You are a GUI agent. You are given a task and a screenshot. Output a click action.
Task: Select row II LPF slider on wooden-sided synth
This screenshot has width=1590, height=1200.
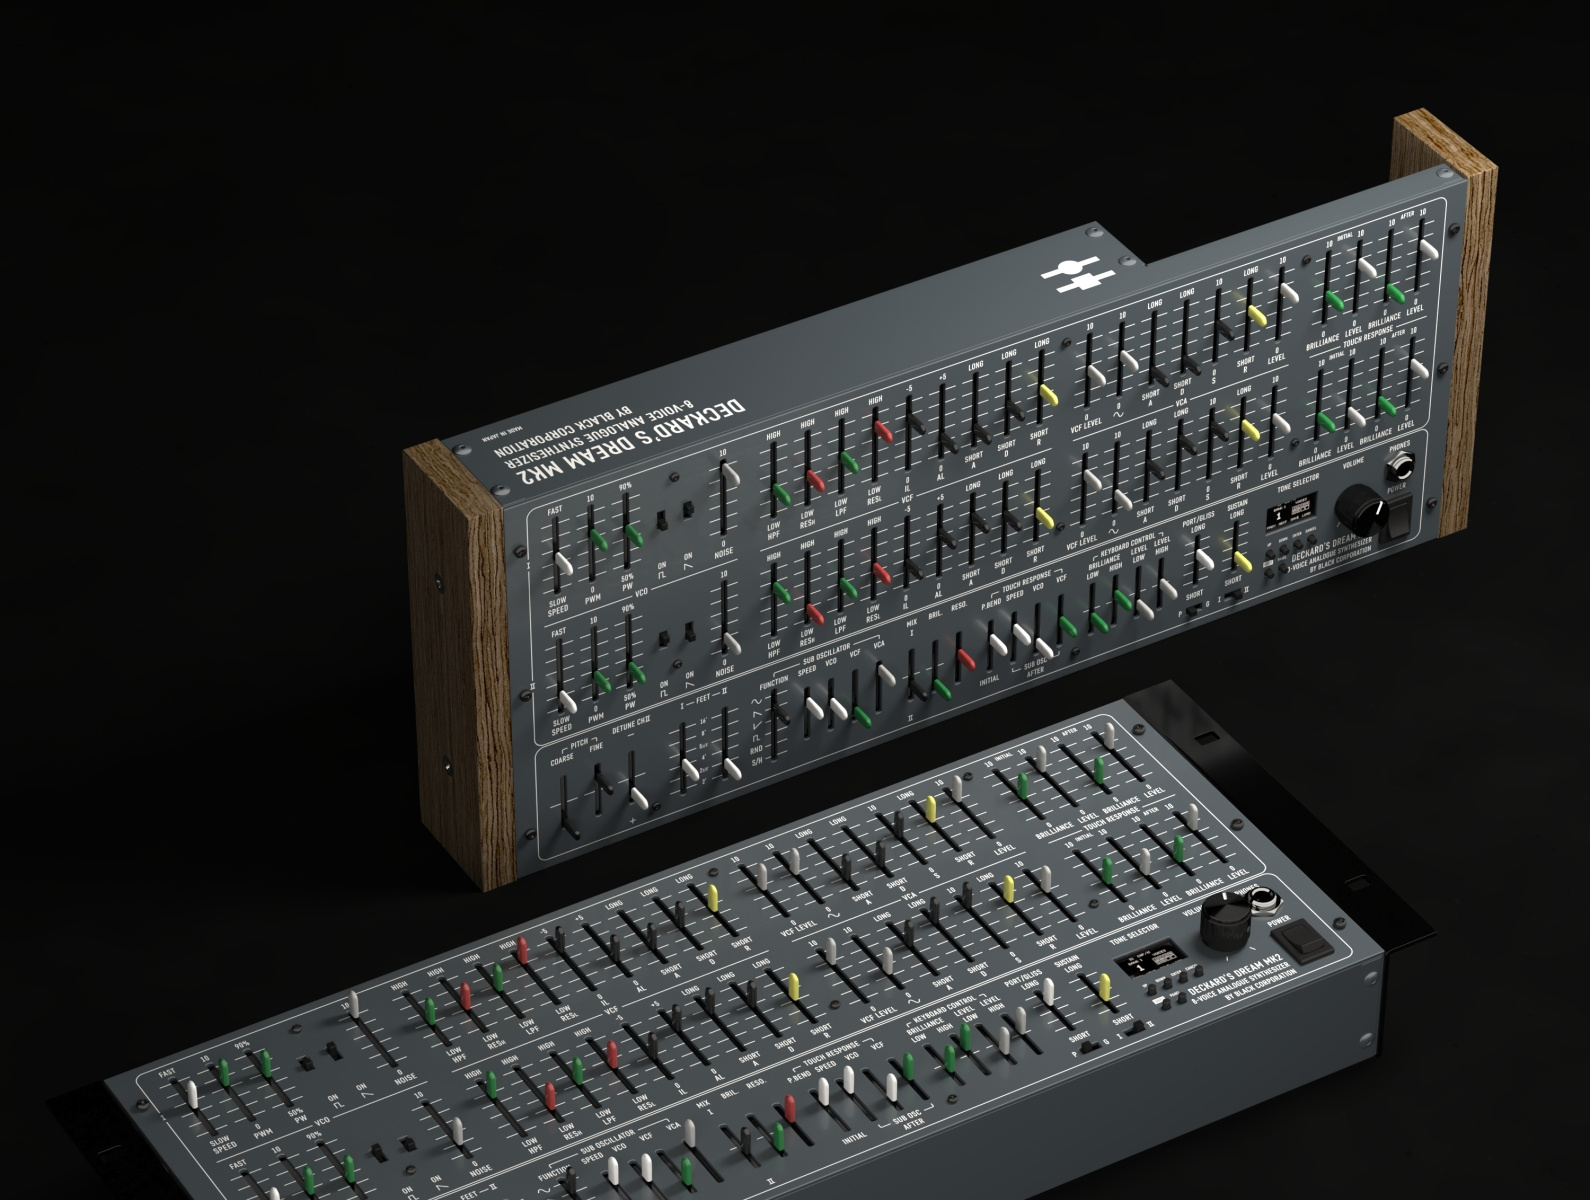point(849,589)
